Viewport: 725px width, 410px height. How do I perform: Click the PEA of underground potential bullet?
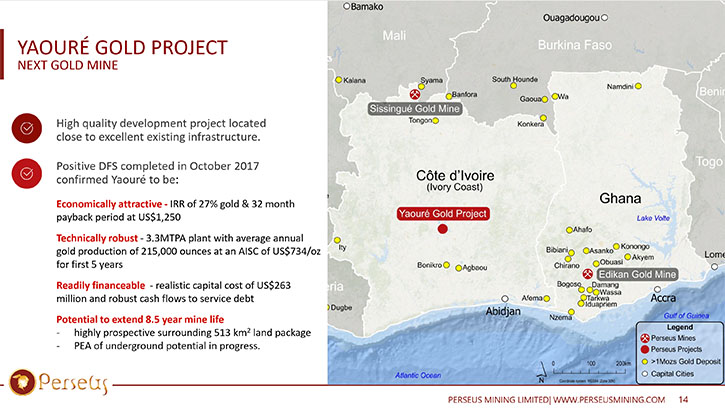[x=167, y=346]
